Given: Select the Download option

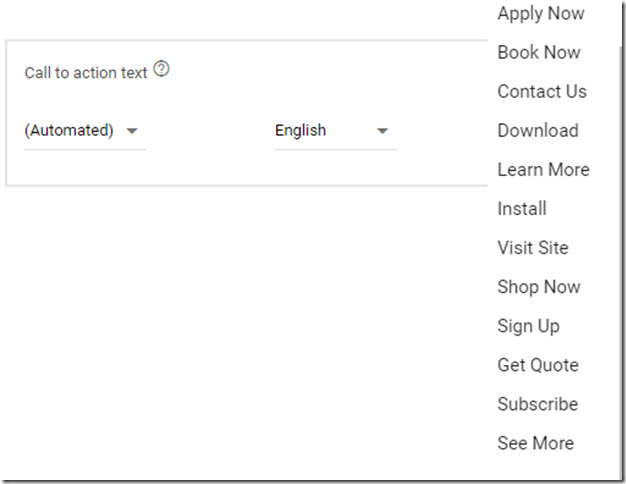Looking at the screenshot, I should click(x=537, y=131).
